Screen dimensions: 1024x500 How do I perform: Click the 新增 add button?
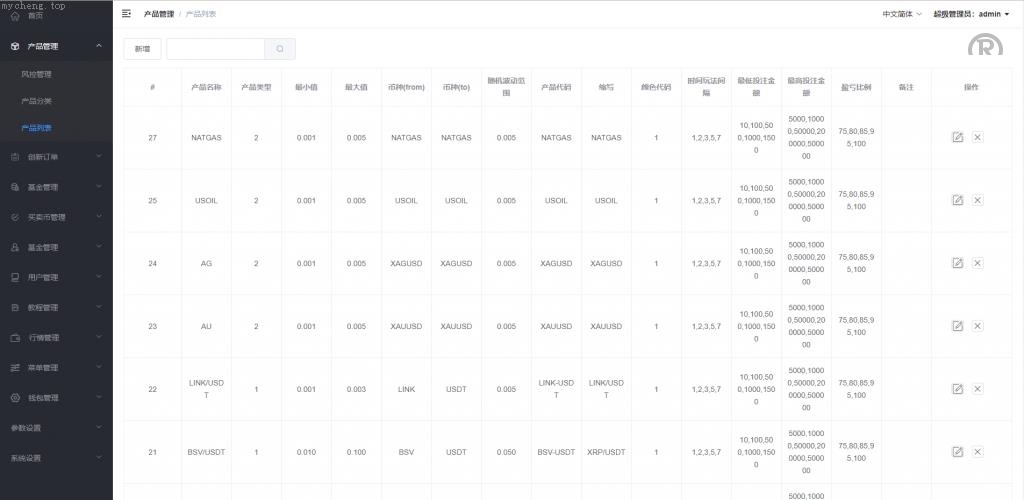point(142,49)
